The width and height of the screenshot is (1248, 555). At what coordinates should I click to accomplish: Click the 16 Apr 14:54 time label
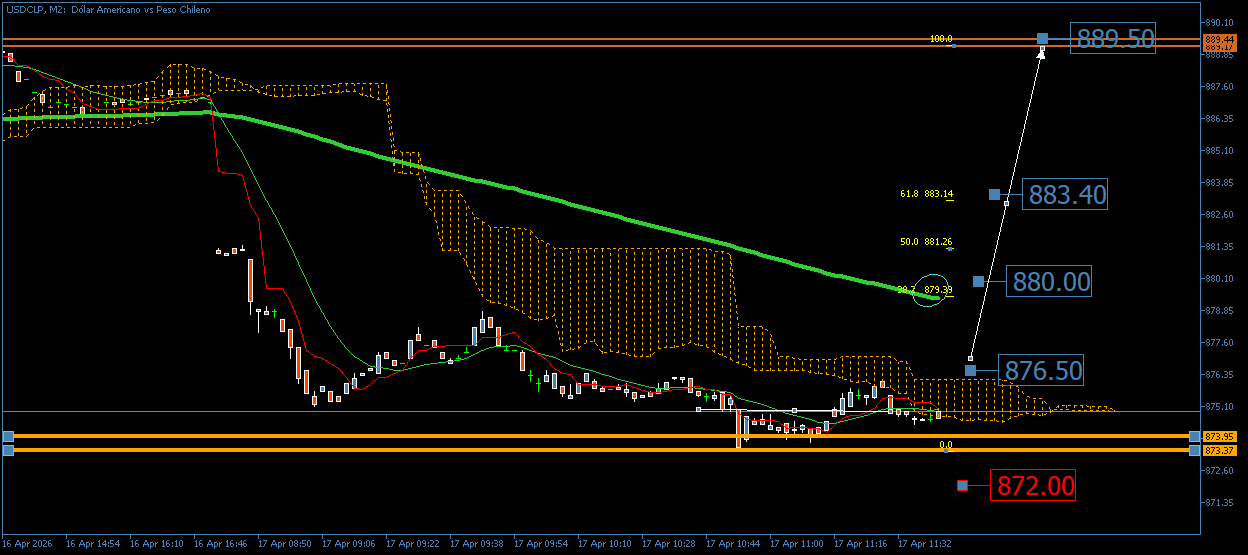pos(92,545)
